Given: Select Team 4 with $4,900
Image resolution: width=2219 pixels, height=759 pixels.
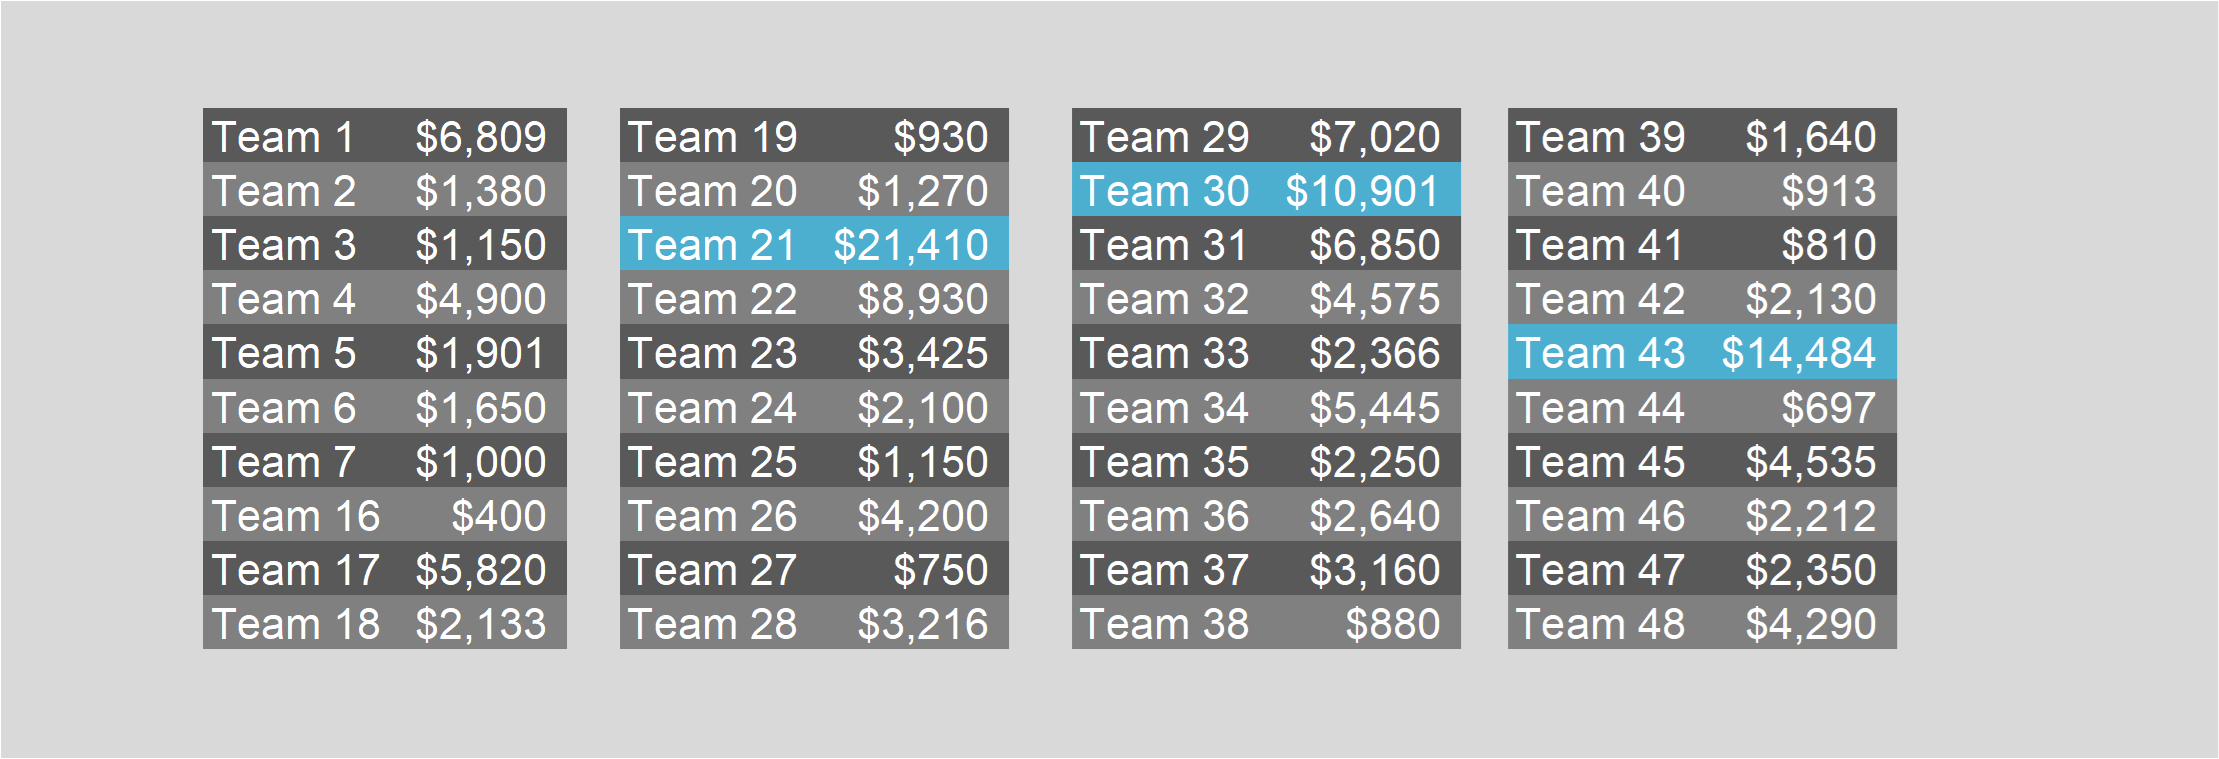Looking at the screenshot, I should click(x=385, y=297).
